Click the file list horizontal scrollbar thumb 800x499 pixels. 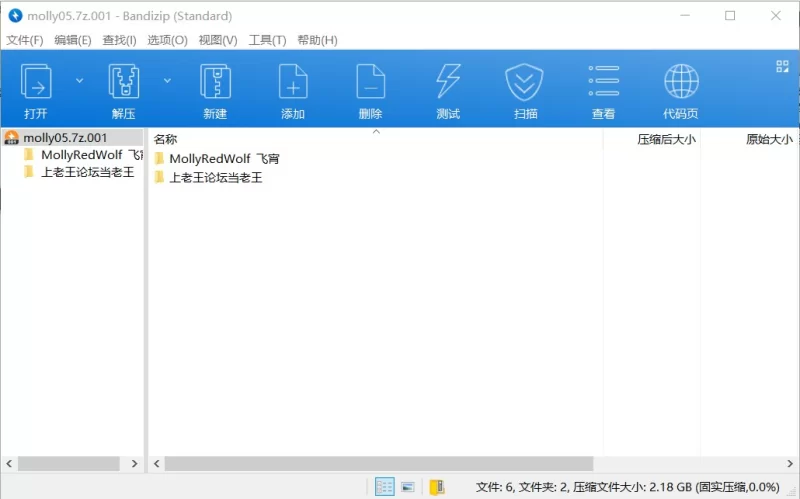coord(379,464)
